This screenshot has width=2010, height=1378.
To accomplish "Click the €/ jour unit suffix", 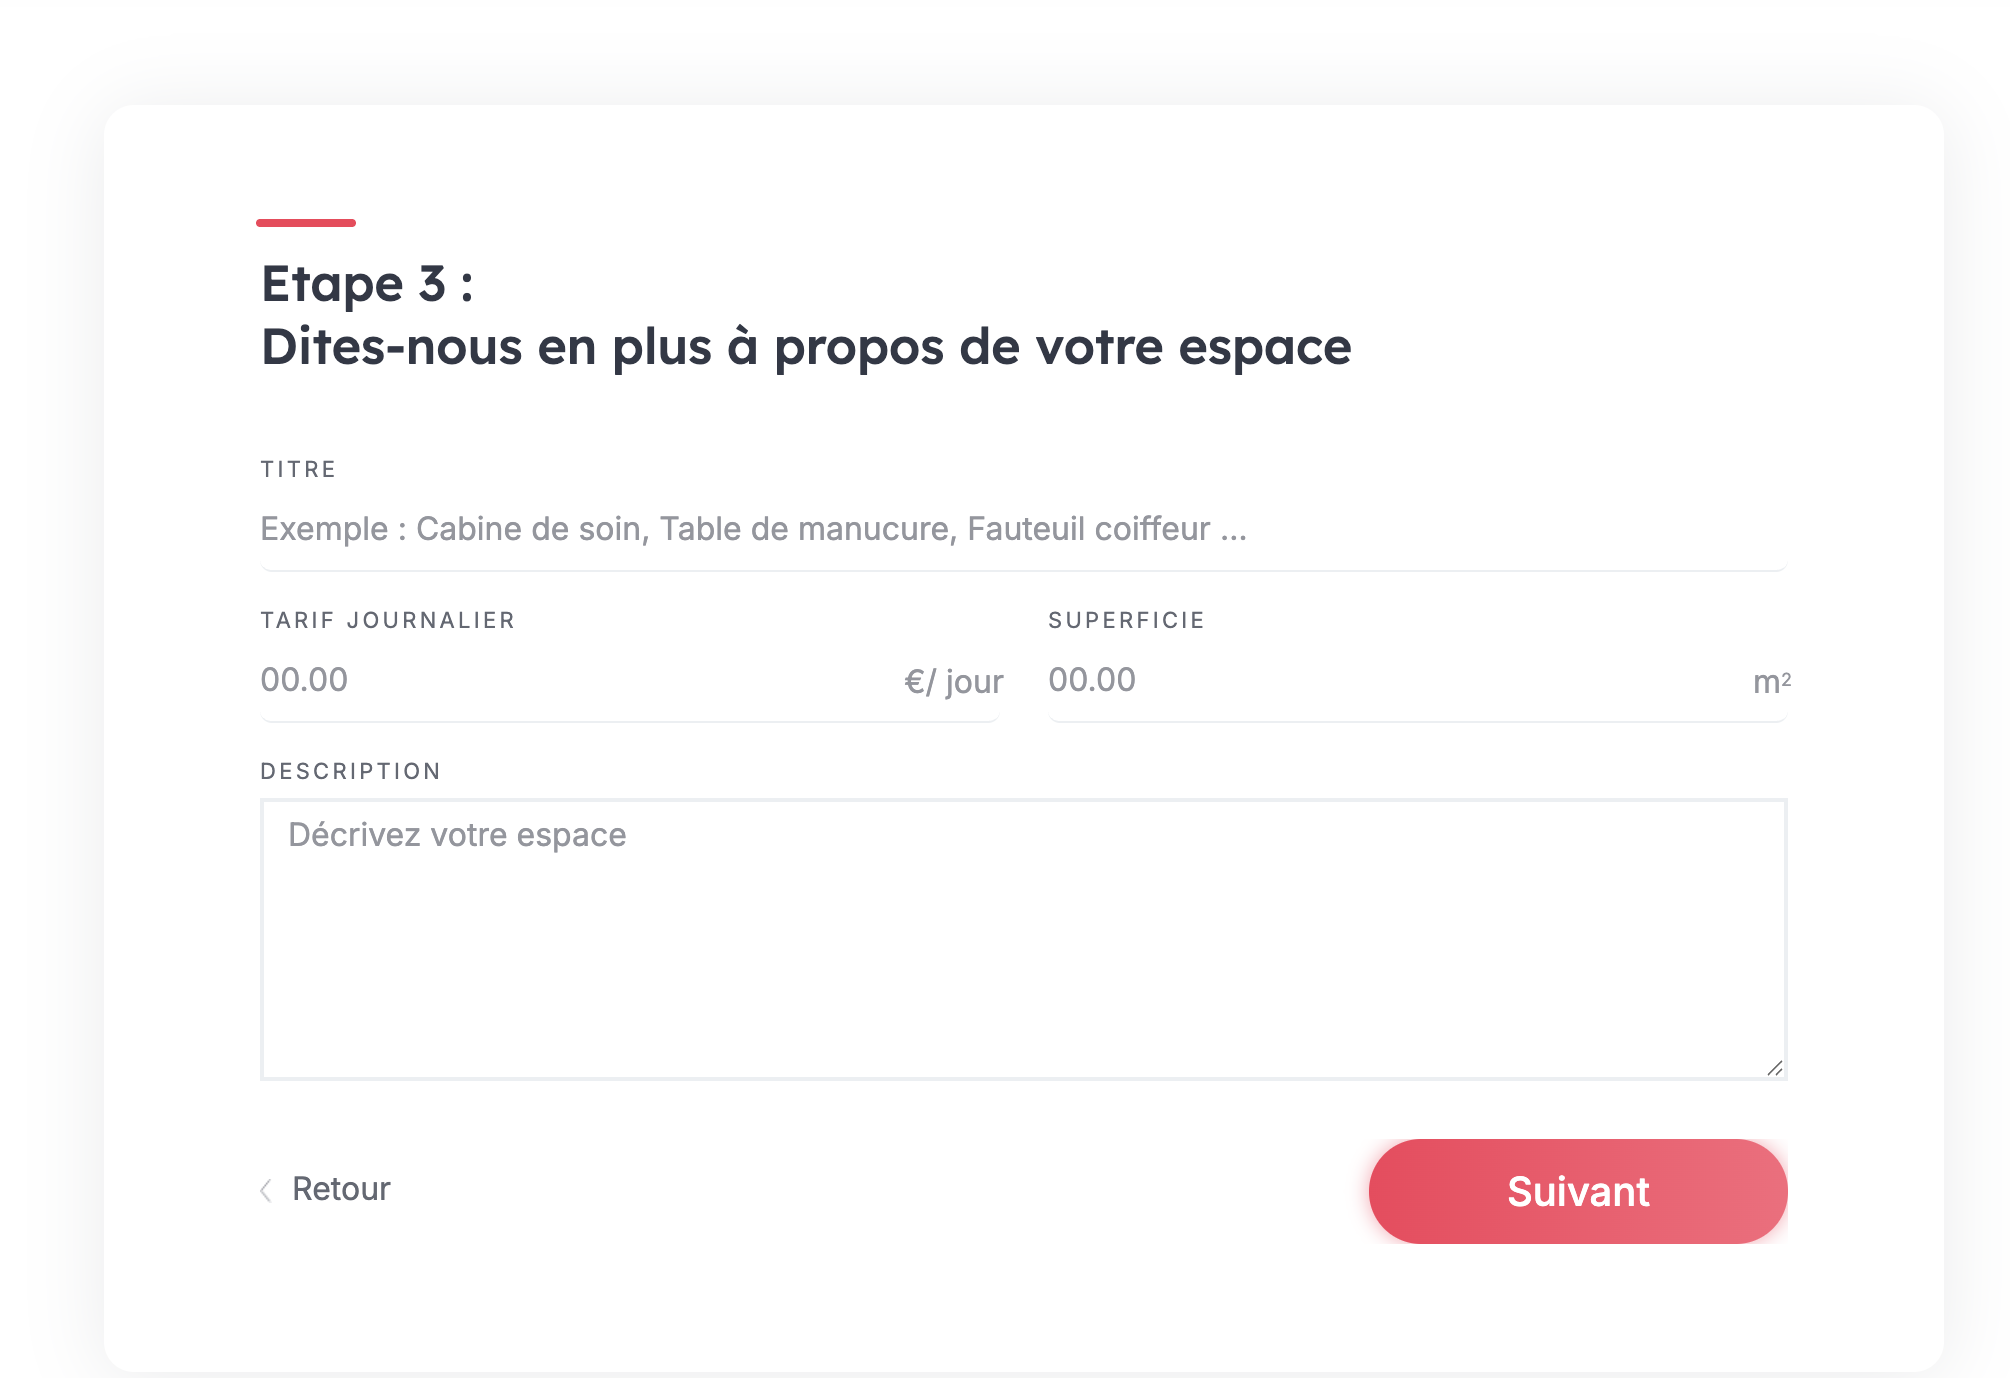I will click(953, 682).
